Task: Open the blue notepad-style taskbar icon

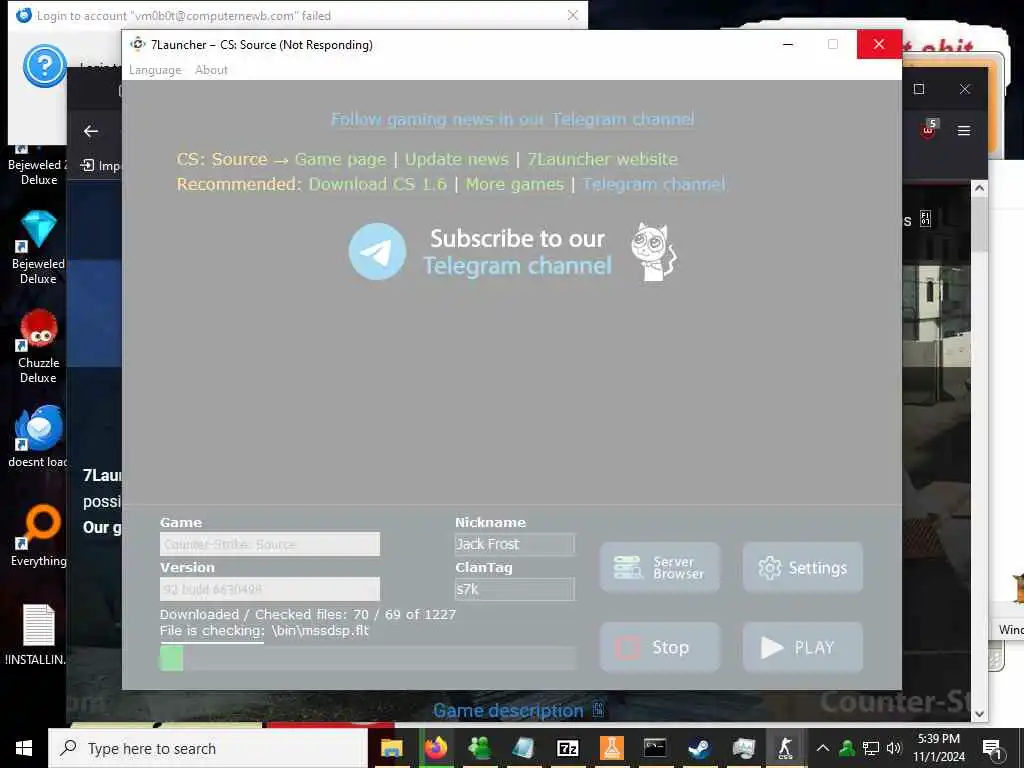Action: tap(523, 748)
